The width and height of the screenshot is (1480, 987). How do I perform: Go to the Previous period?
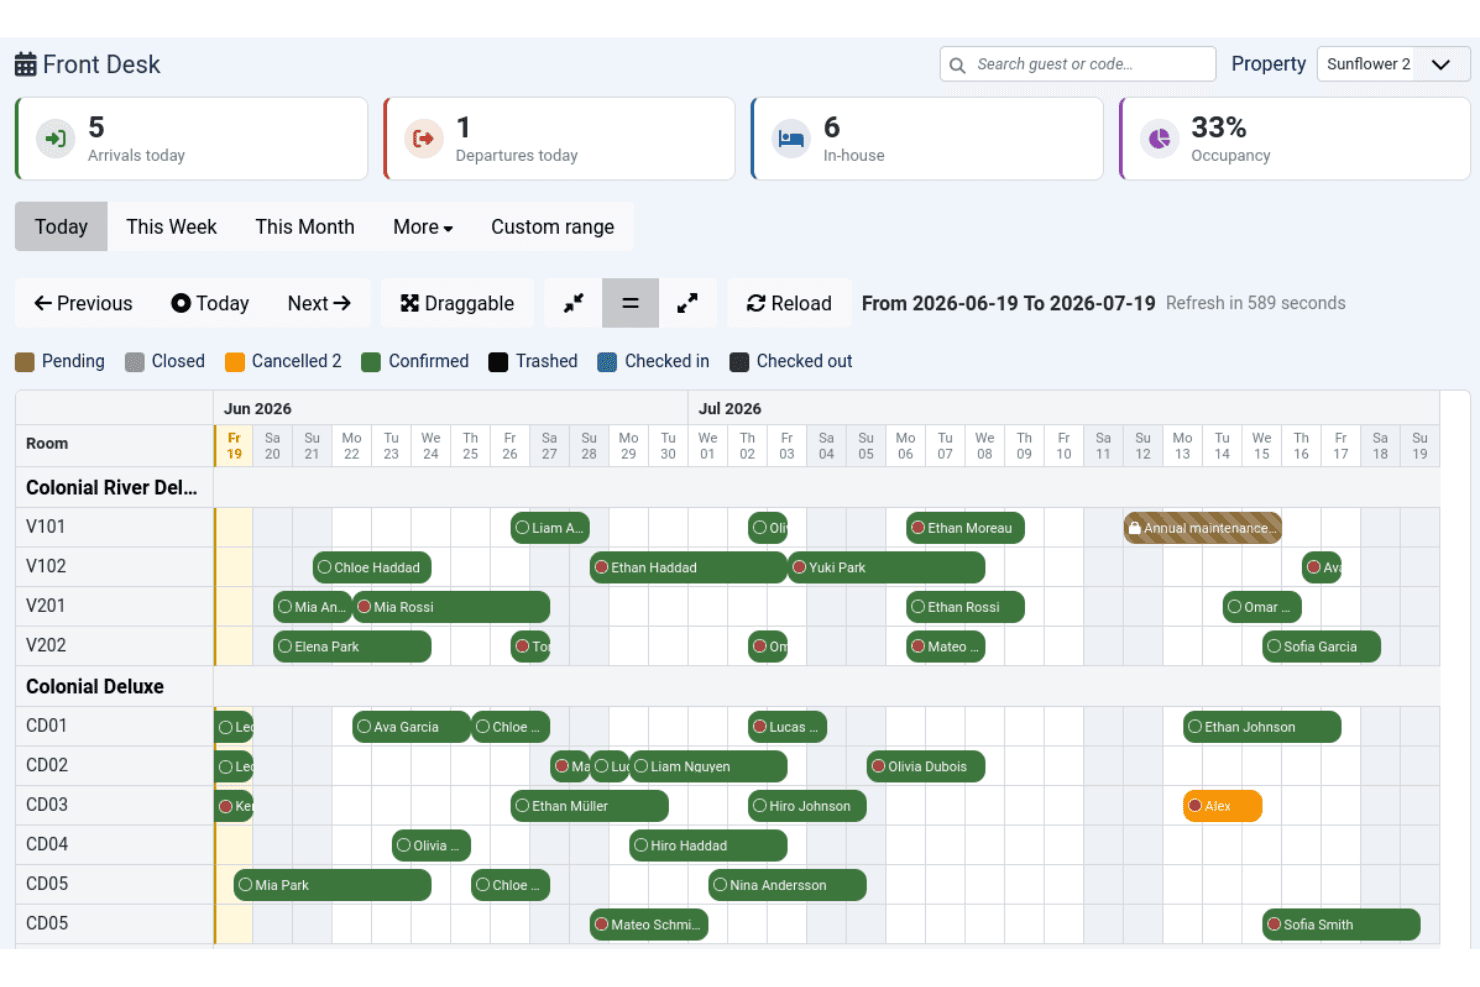[x=83, y=303]
